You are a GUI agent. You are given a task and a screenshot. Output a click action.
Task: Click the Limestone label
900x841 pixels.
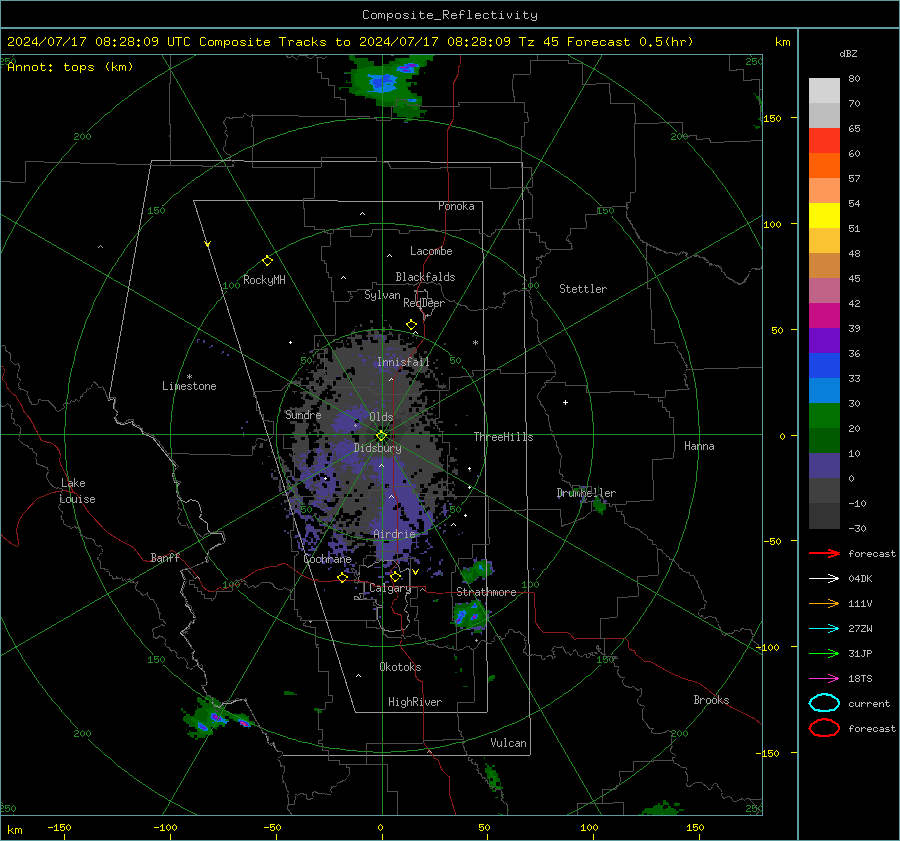coord(189,386)
